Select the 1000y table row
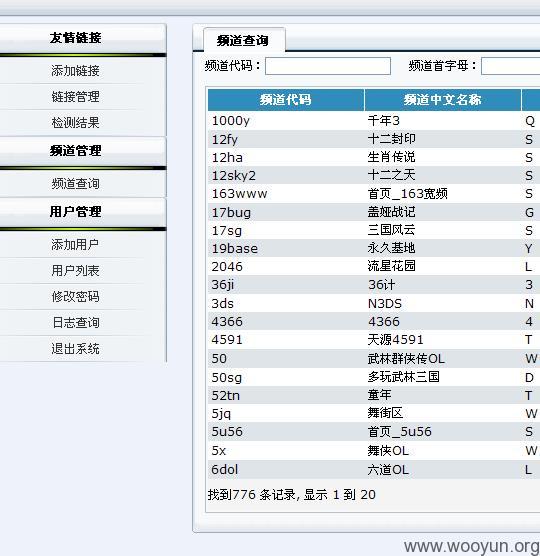Image resolution: width=540 pixels, height=556 pixels. pos(374,121)
